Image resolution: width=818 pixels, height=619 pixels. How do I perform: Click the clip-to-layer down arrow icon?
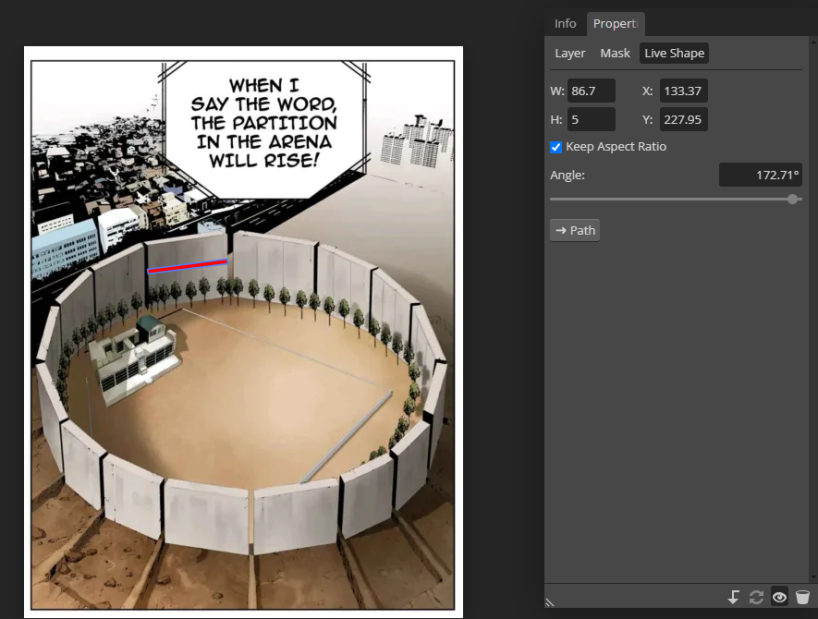tap(733, 597)
